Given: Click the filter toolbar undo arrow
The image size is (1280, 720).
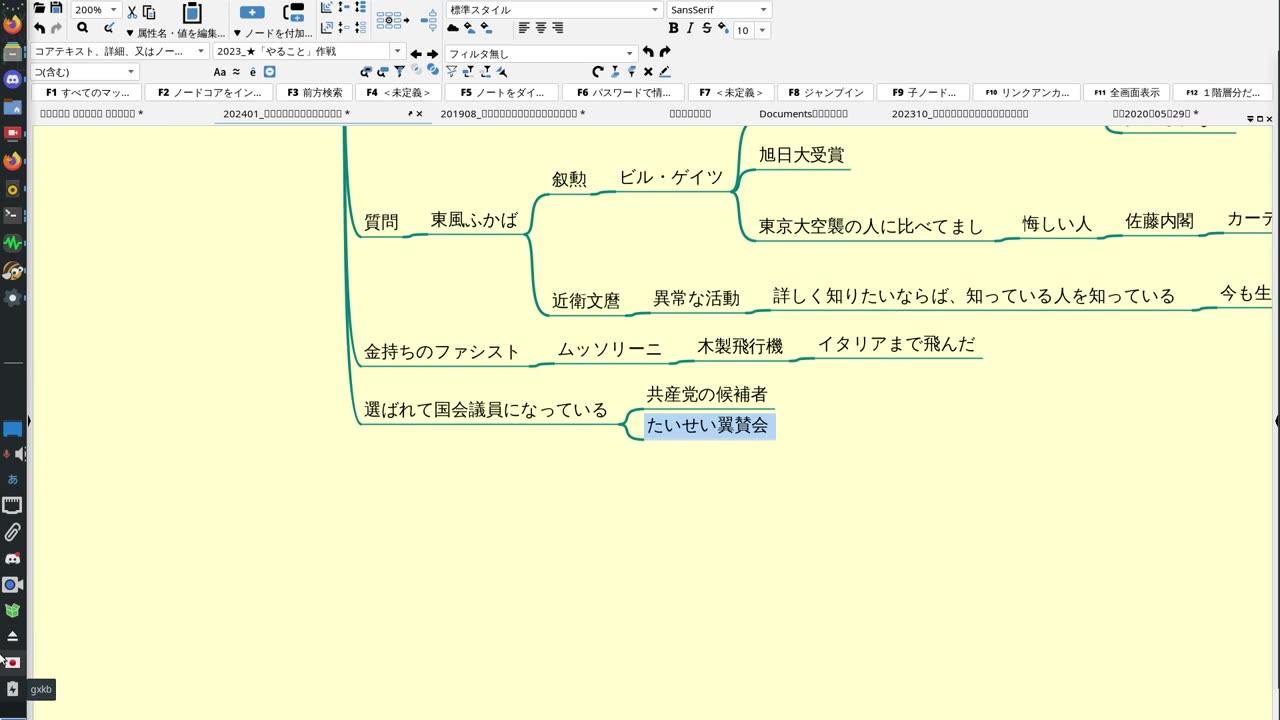Looking at the screenshot, I should coord(648,52).
